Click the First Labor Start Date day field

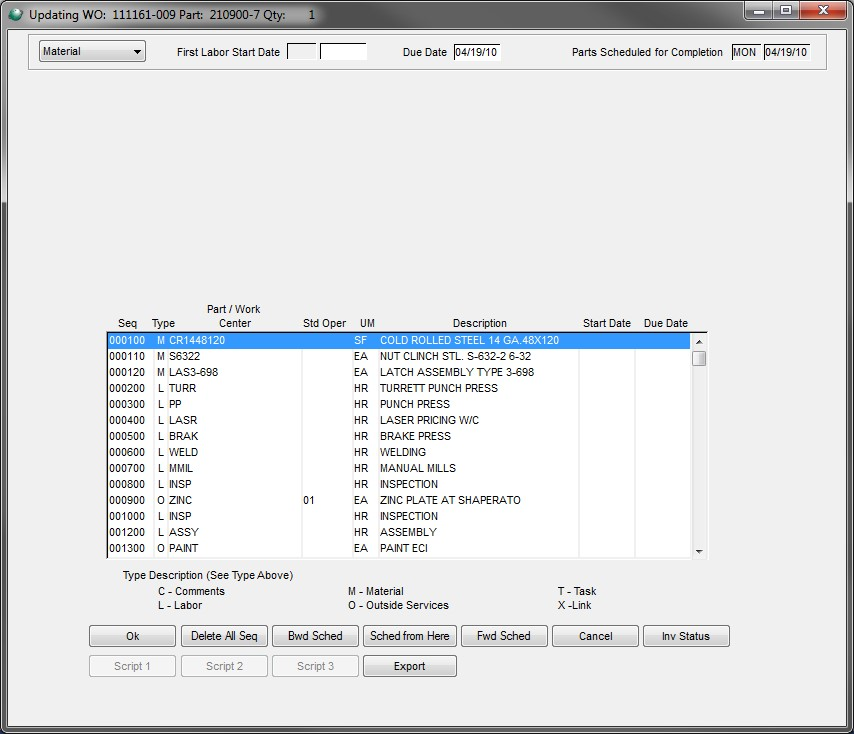click(301, 52)
